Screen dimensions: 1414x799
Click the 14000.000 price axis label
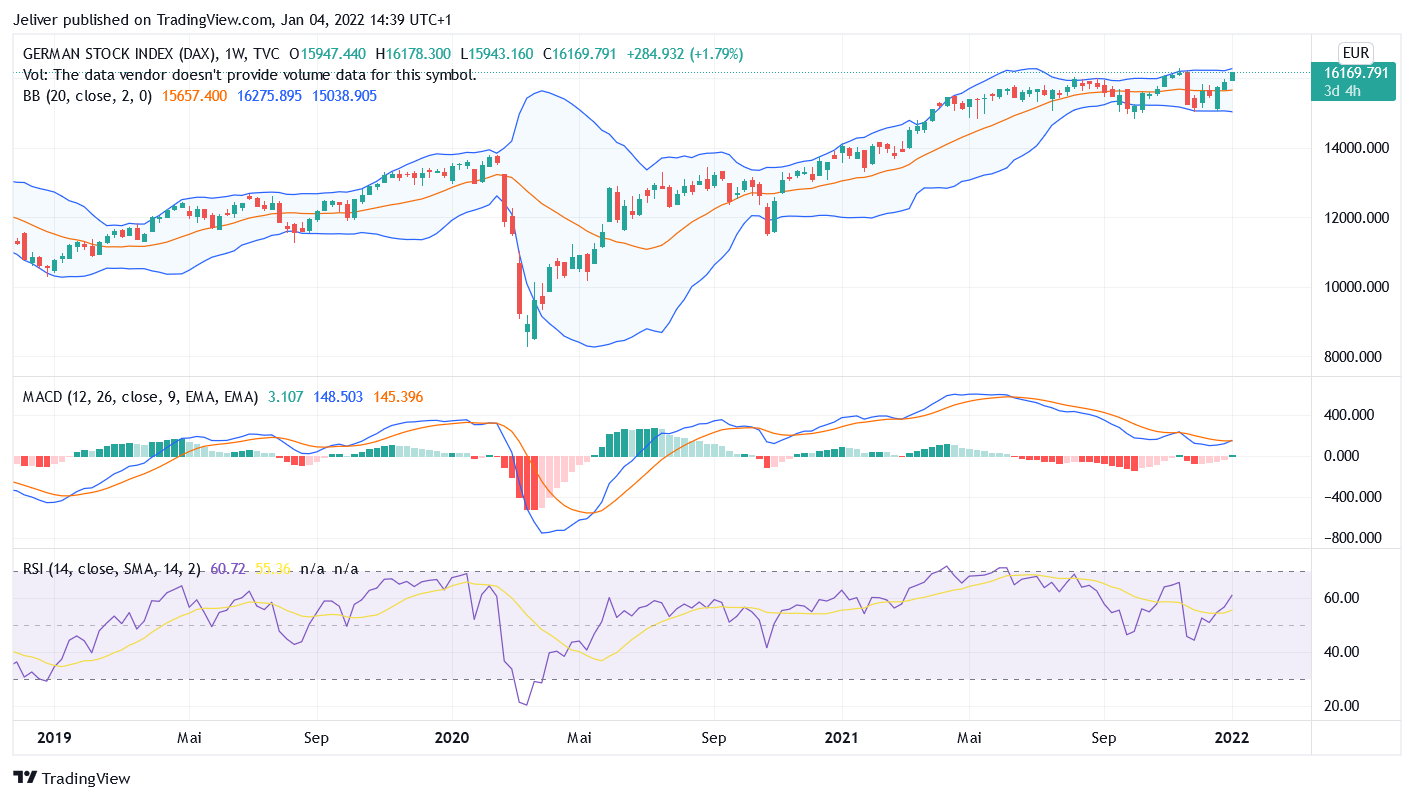click(x=1355, y=148)
